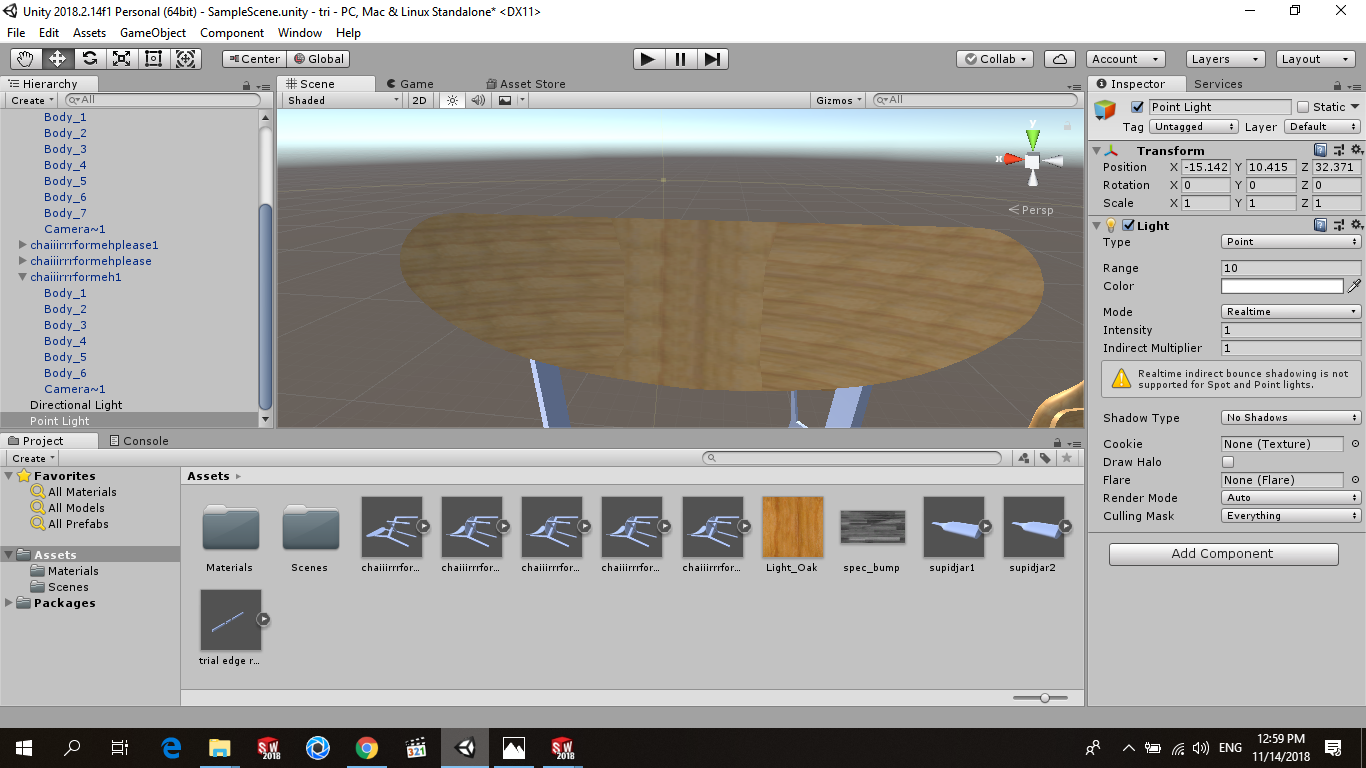The height and width of the screenshot is (768, 1366).
Task: Uncheck the Light component checkbox
Action: coord(1129,226)
